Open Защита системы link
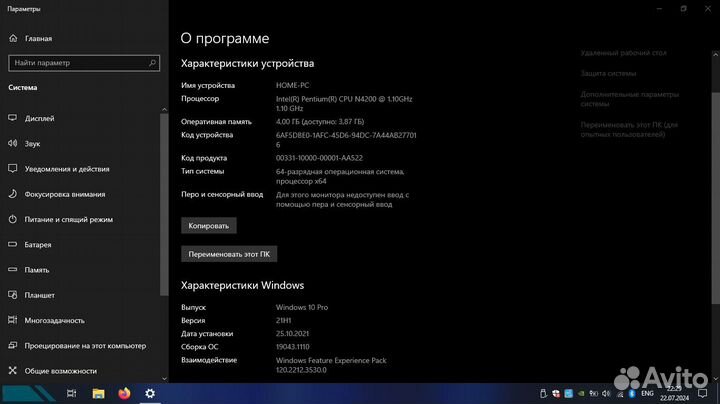Viewport: 720px width, 404px height. coord(608,73)
